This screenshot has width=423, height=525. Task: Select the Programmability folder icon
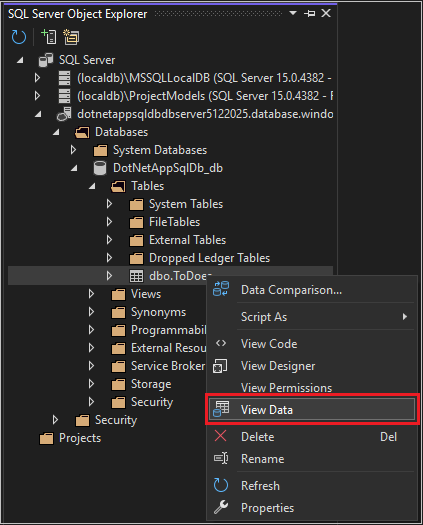(118, 330)
